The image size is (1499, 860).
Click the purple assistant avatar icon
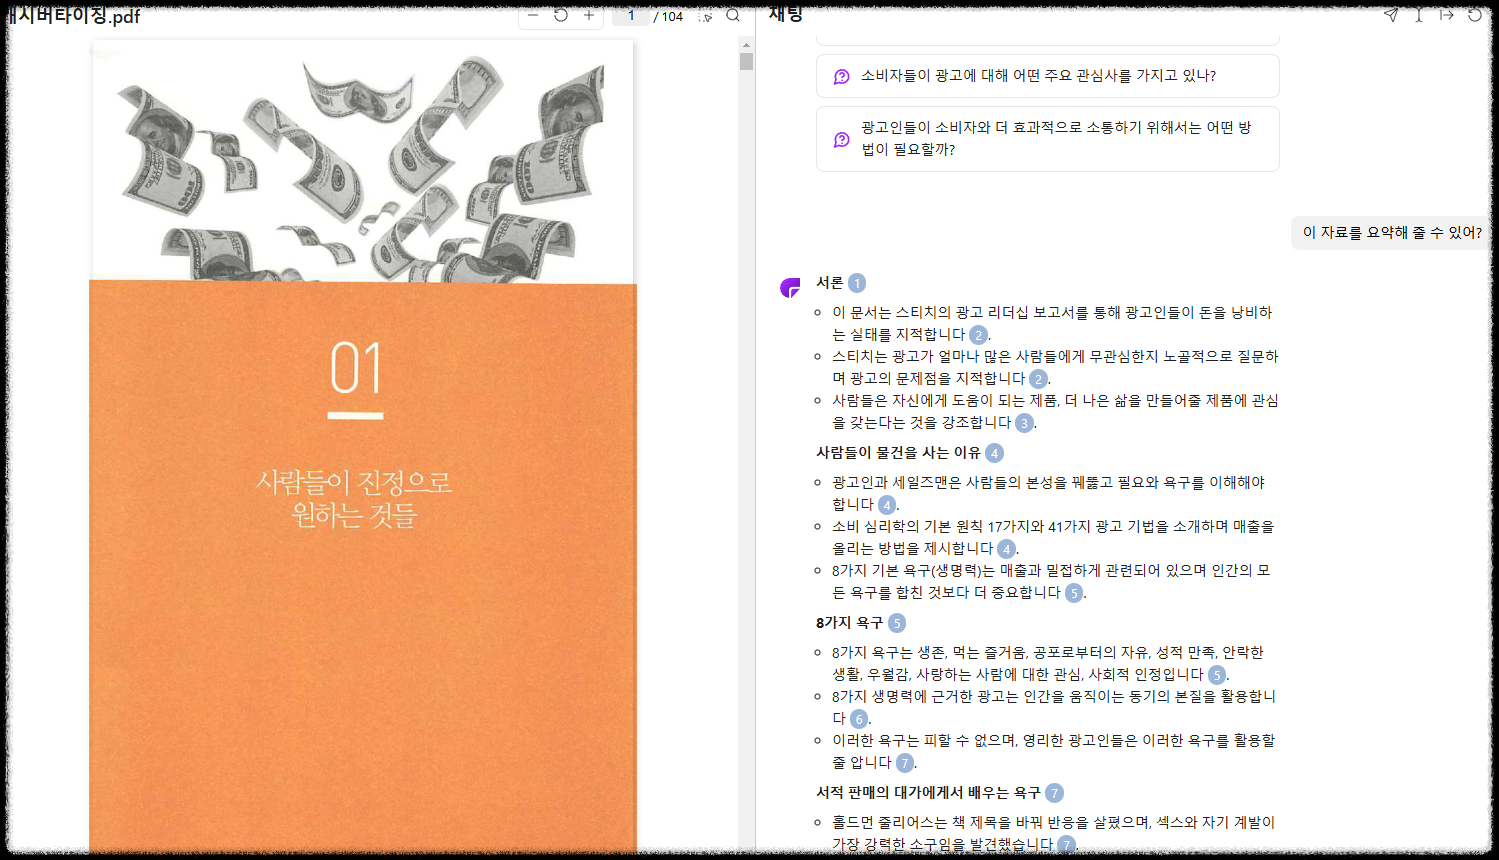tap(789, 287)
